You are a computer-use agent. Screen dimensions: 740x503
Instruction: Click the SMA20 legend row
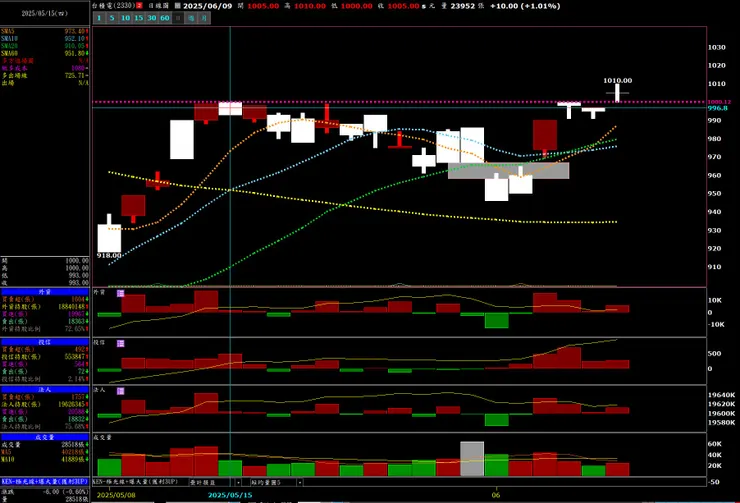coord(45,46)
